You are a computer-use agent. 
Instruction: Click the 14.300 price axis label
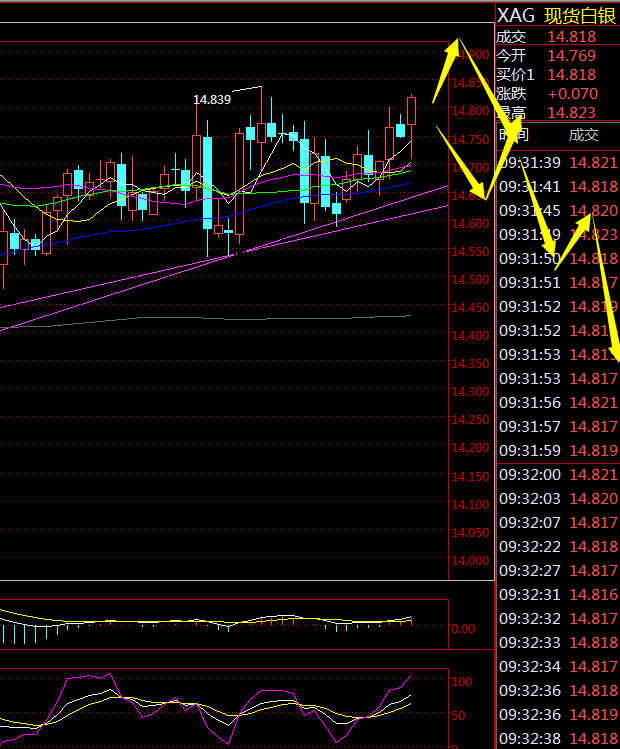[470, 392]
